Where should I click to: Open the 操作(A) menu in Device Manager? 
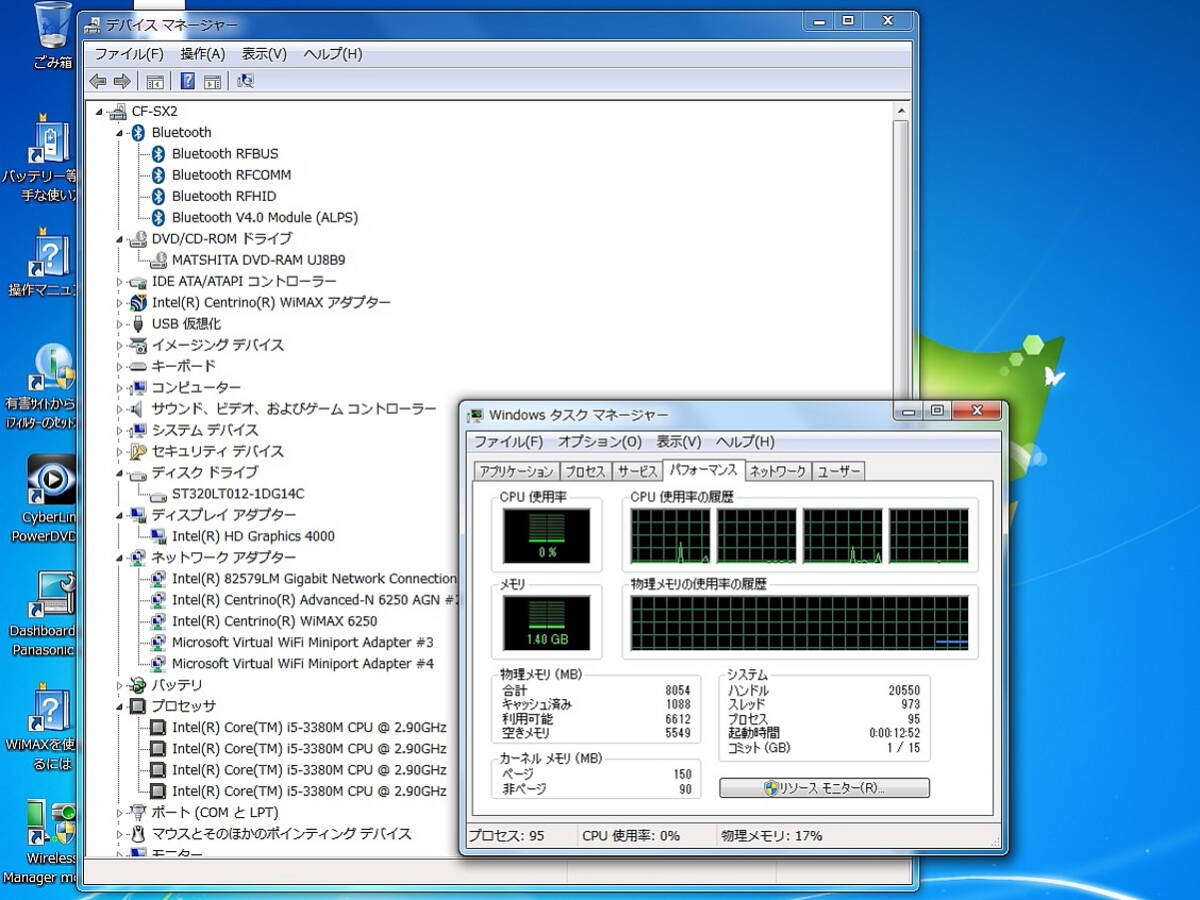pyautogui.click(x=202, y=54)
